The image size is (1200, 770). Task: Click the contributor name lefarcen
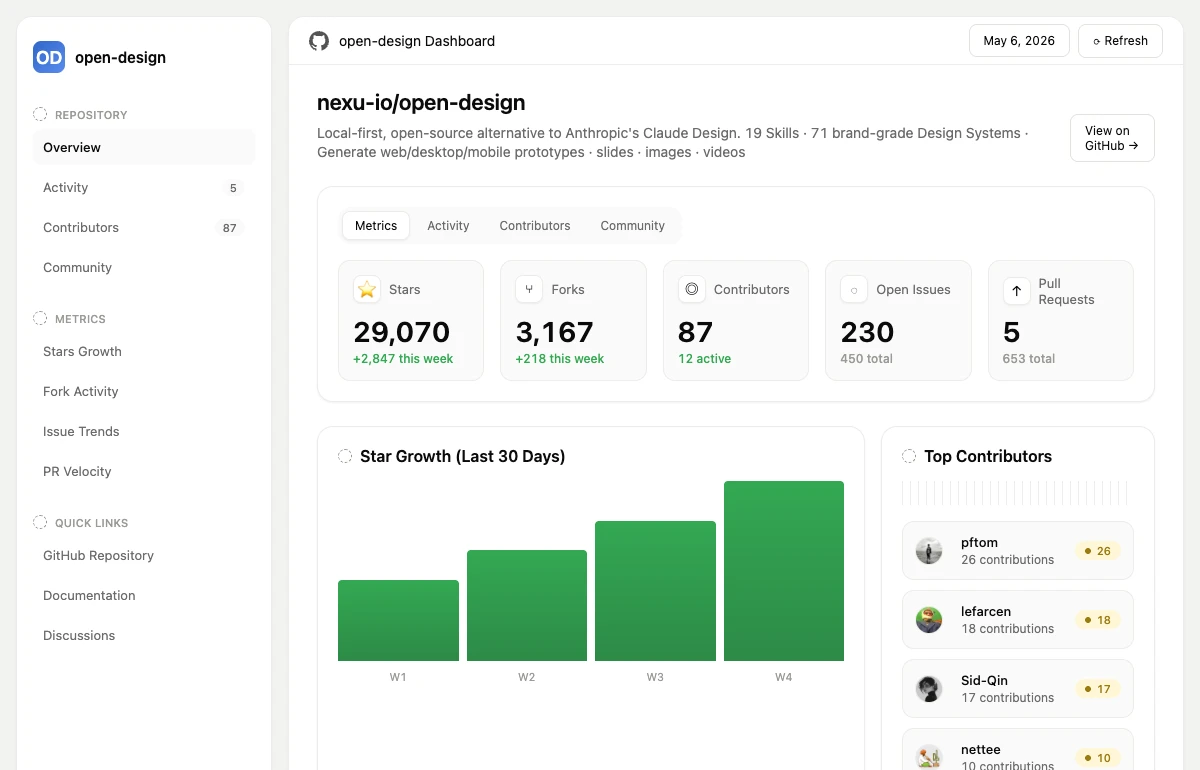pyautogui.click(x=986, y=611)
